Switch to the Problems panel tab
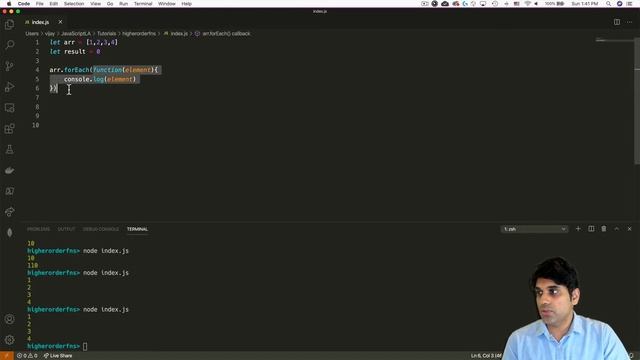This screenshot has width=640, height=360. pos(38,229)
